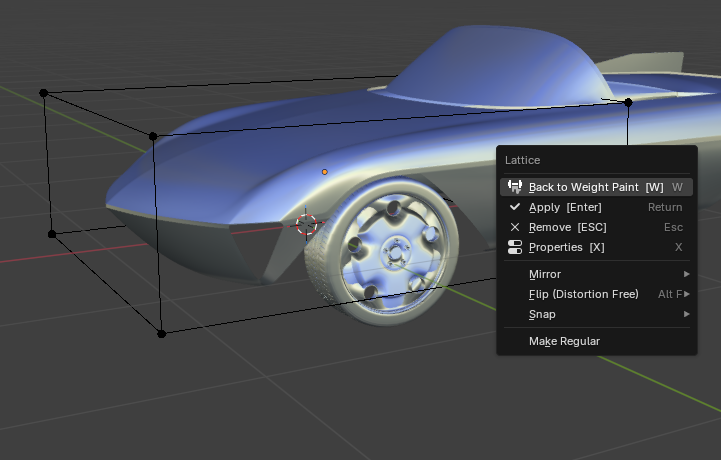This screenshot has height=460, width=721.
Task: Click the weight paint icon beside Back to Weight Paint
Action: click(515, 187)
